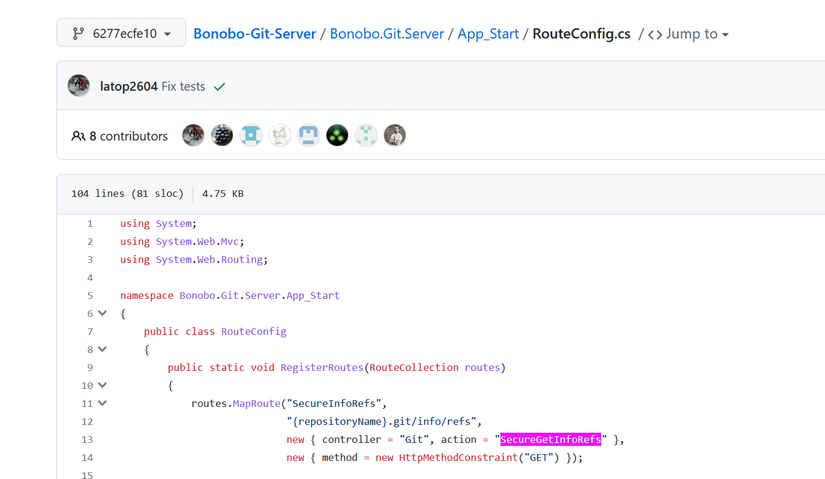Click the seventh contributor avatar

(x=366, y=136)
